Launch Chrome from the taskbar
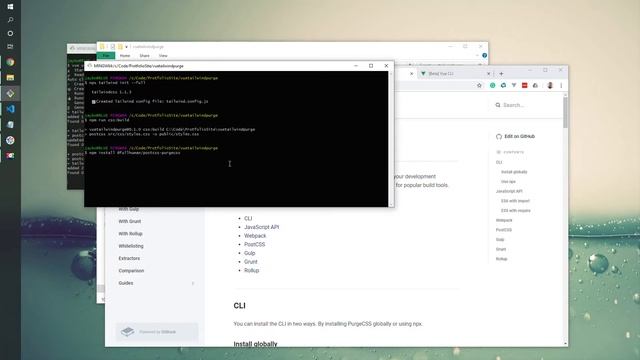This screenshot has height=360, width=640. point(10,62)
